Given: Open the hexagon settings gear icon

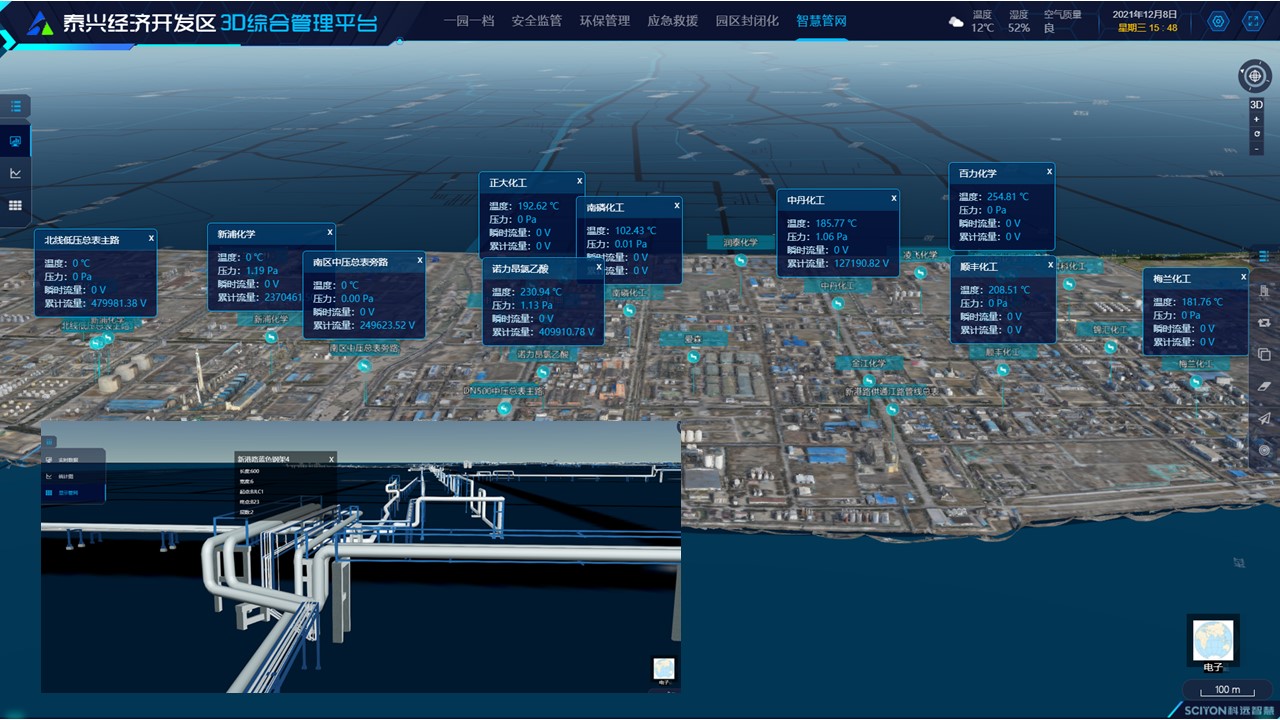Looking at the screenshot, I should [x=1218, y=21].
